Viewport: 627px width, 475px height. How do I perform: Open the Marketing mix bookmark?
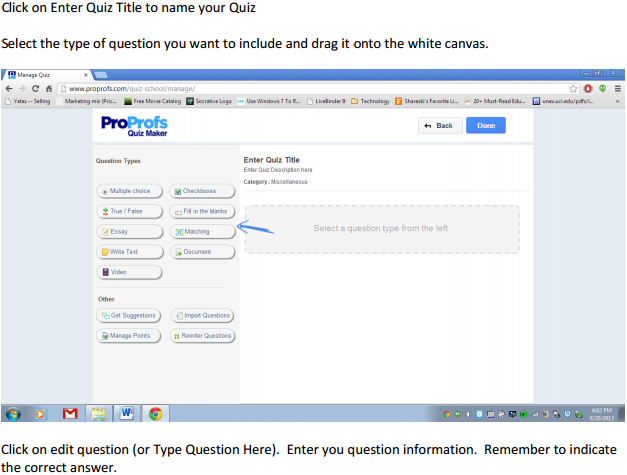(x=86, y=102)
